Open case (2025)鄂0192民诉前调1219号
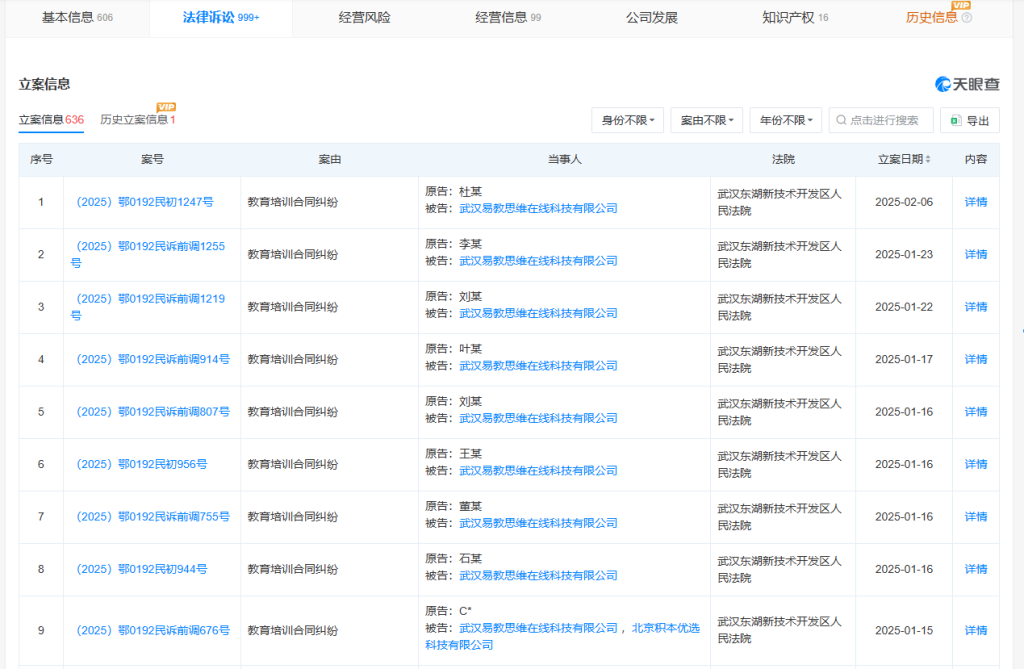Image resolution: width=1024 pixels, height=669 pixels. [148, 306]
